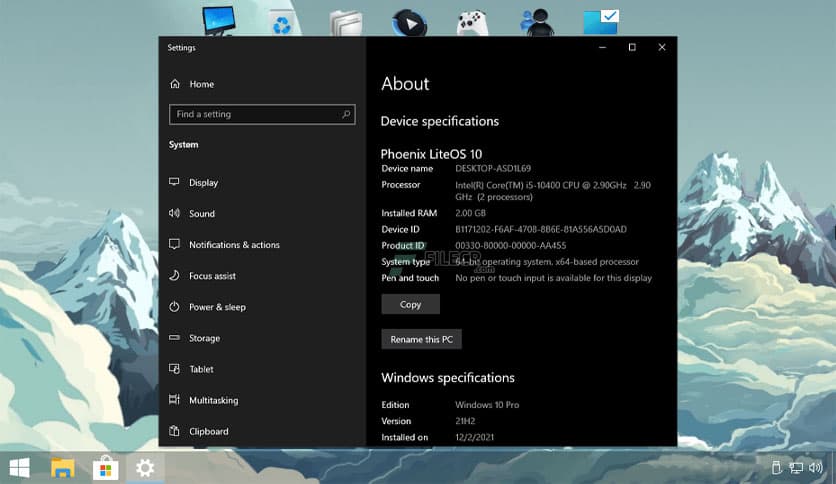836x484 pixels.
Task: Click the Installed on date 12/2/2021
Action: pos(474,437)
